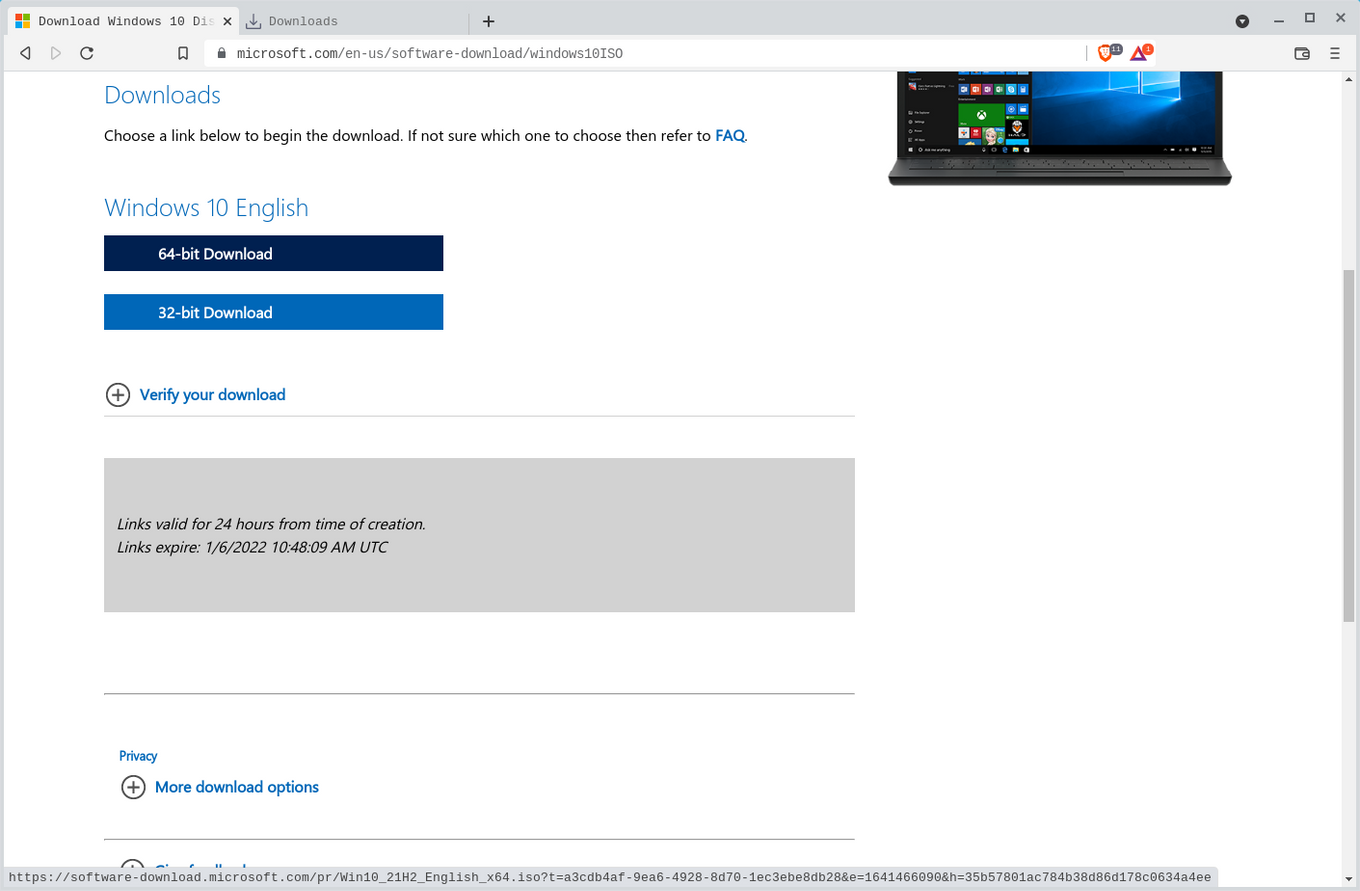The width and height of the screenshot is (1360, 891).
Task: Open the Privacy link
Action: [138, 756]
